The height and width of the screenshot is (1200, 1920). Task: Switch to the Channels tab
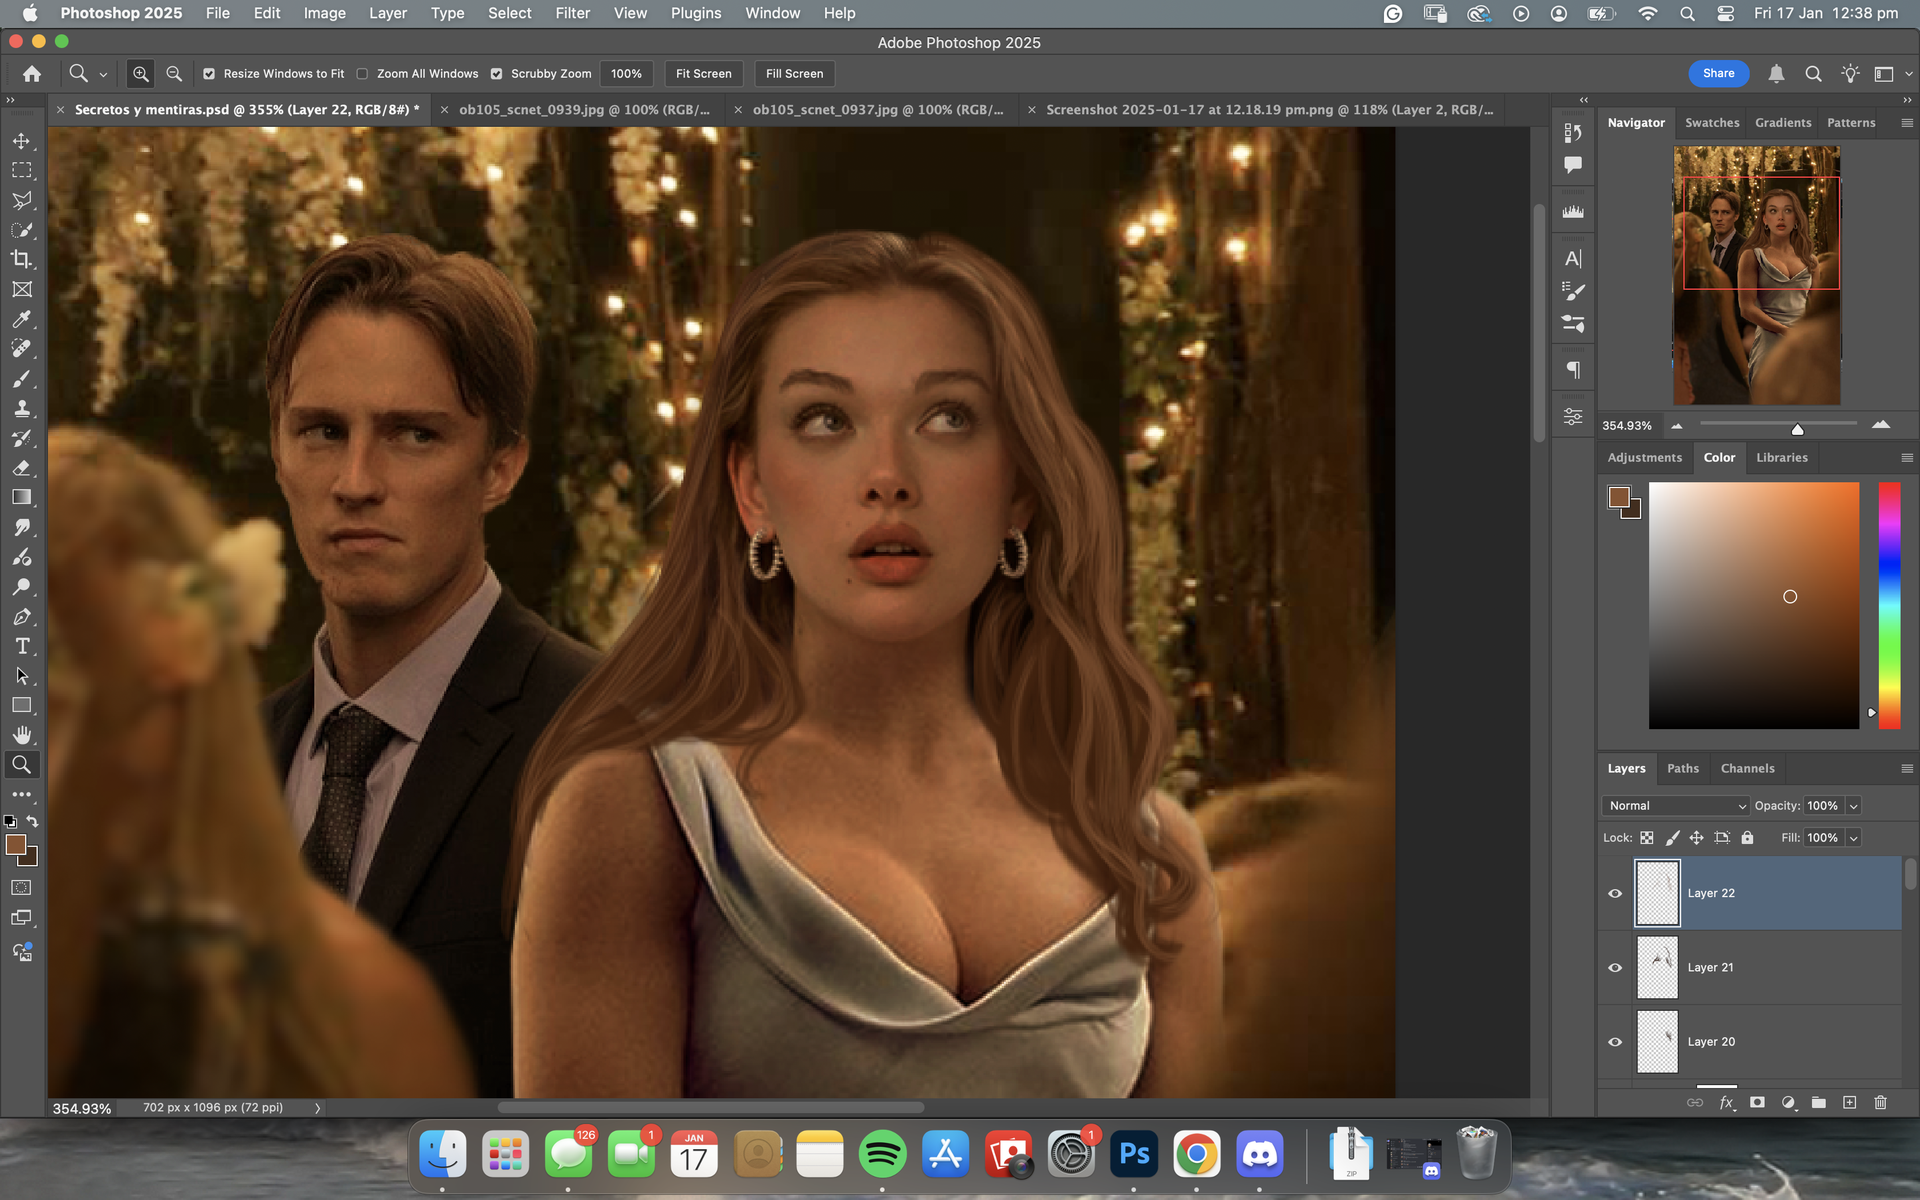tap(1747, 768)
